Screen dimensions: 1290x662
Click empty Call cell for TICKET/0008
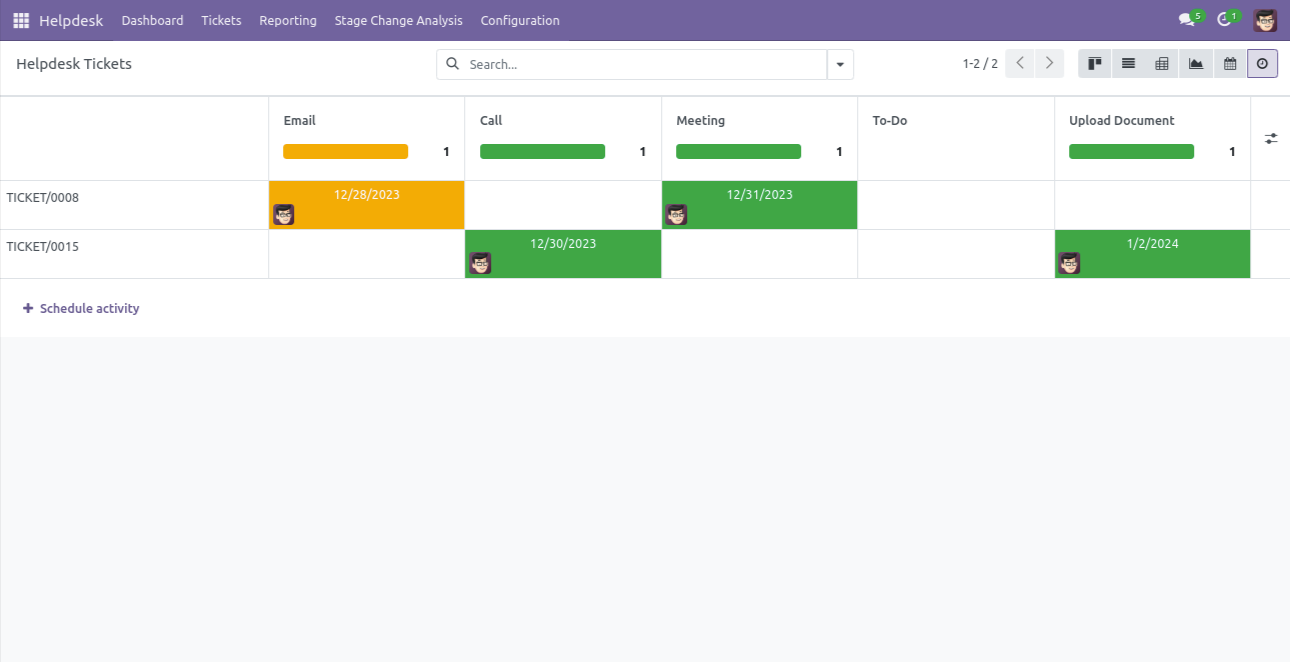563,205
